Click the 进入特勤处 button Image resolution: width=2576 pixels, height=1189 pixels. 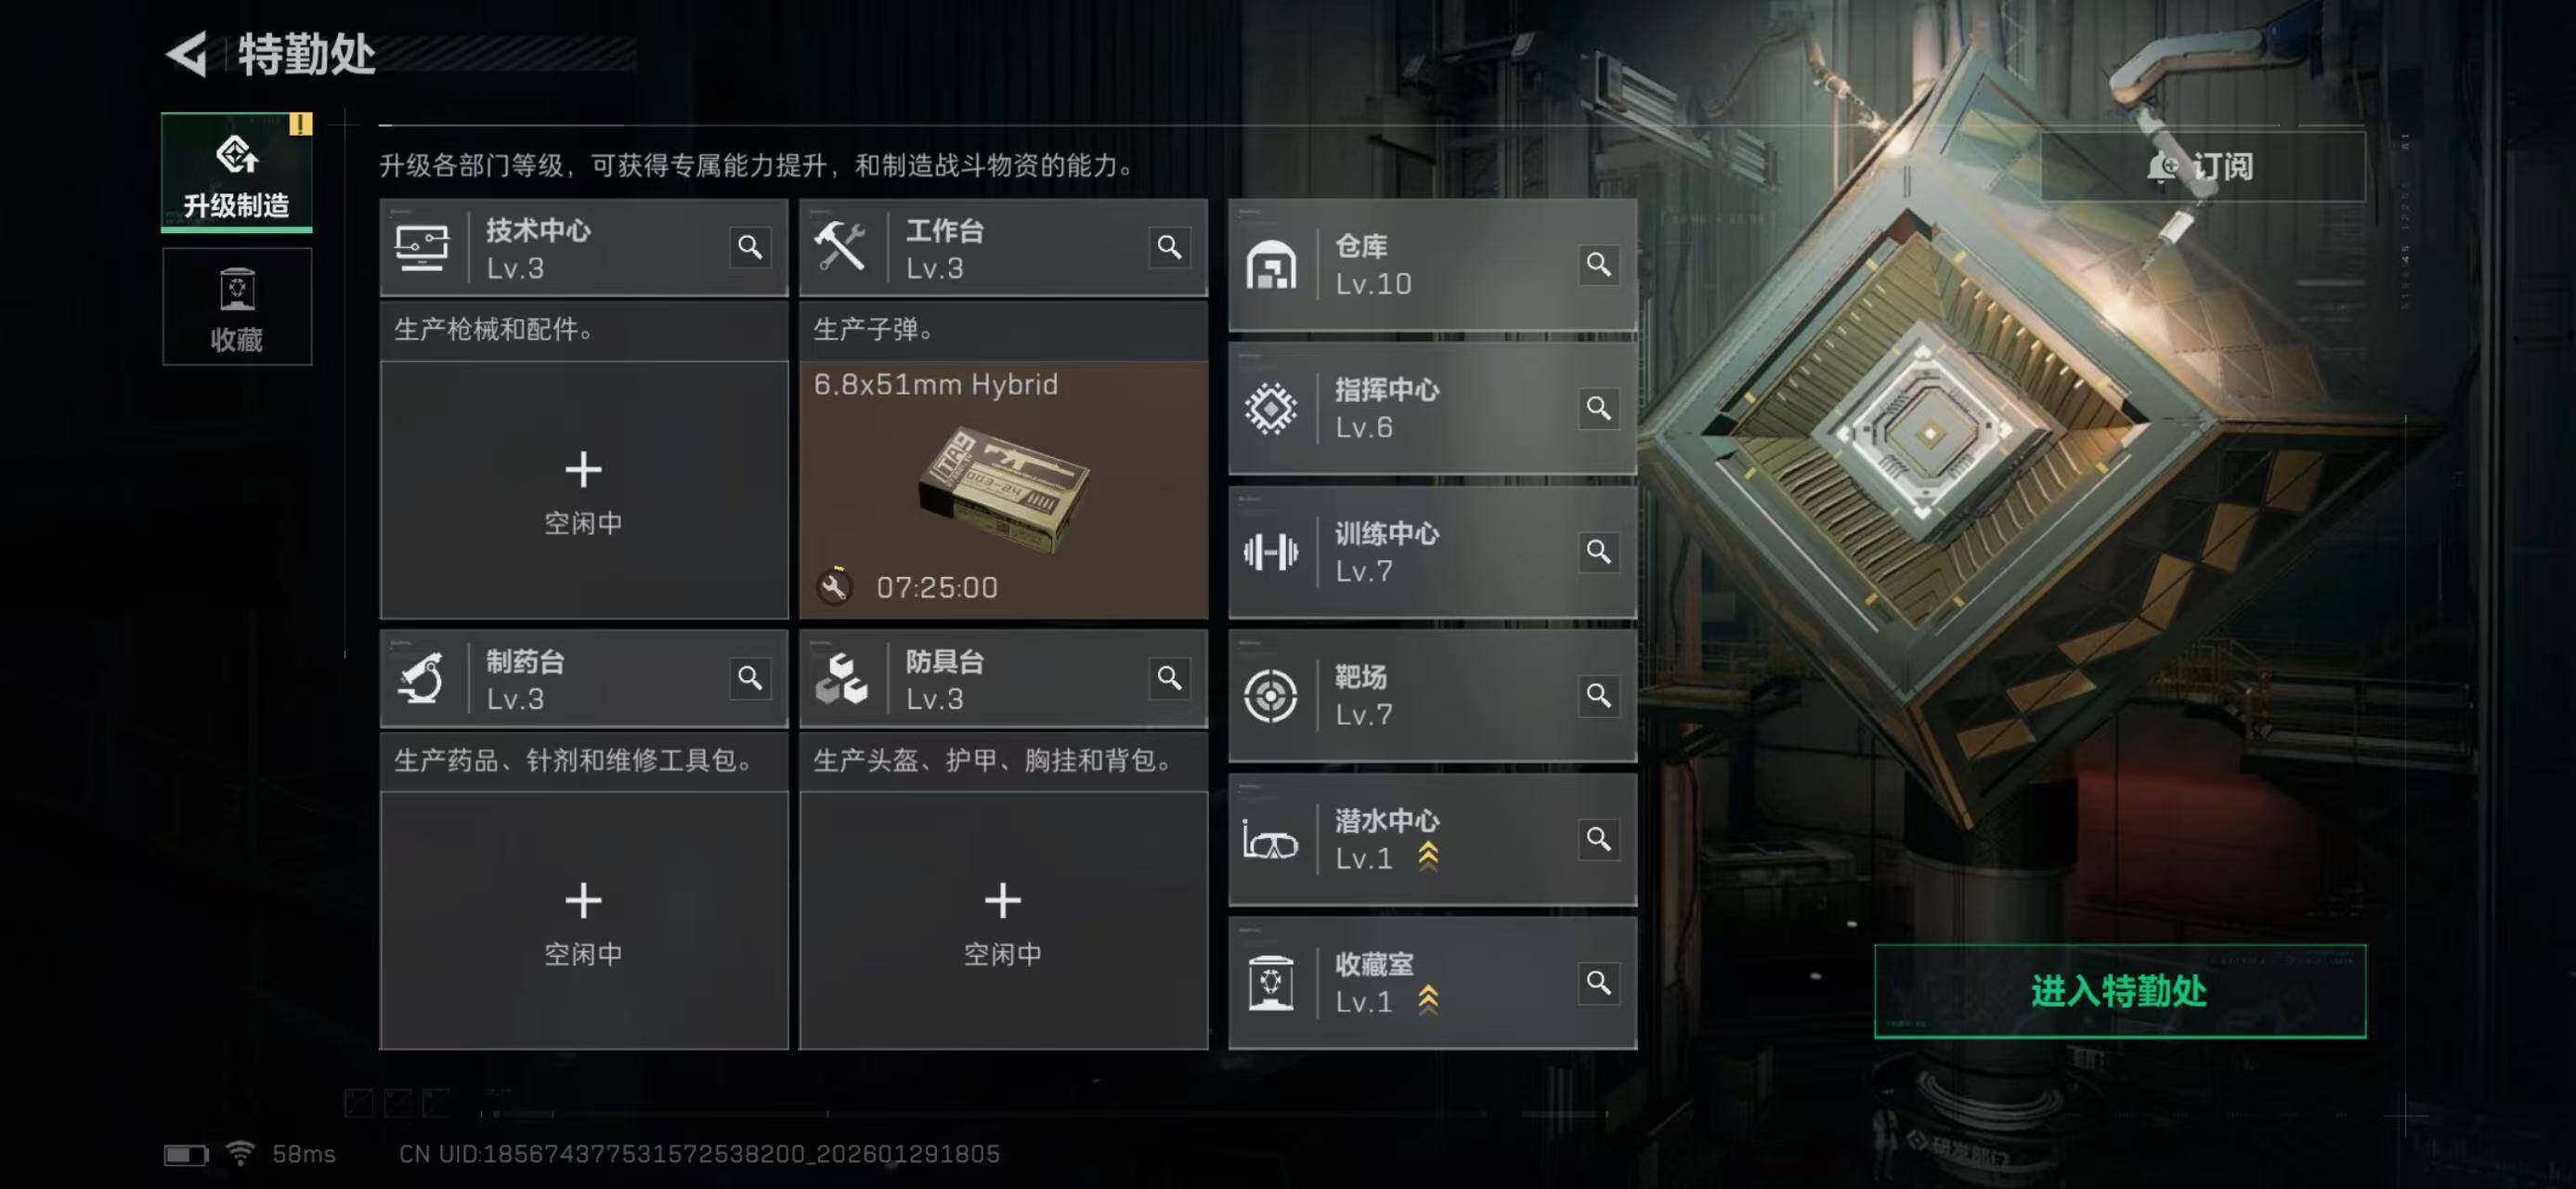point(2119,991)
